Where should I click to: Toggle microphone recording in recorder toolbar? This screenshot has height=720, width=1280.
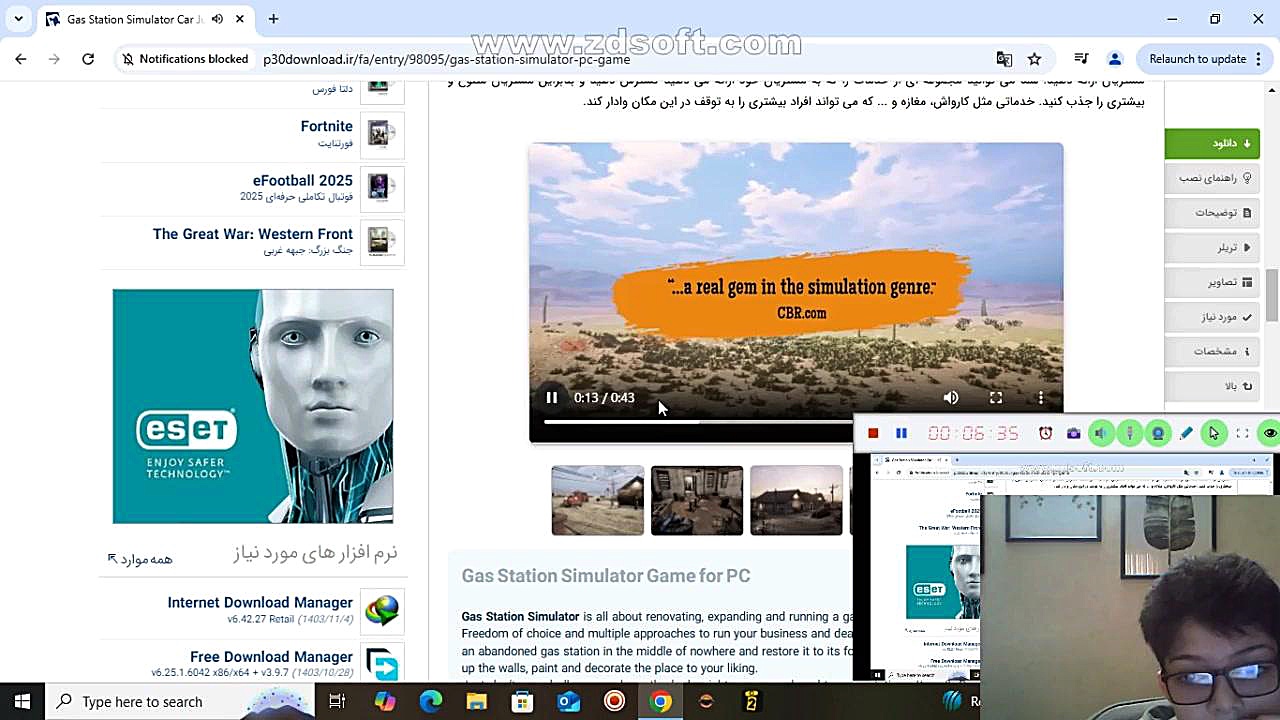tap(1130, 433)
